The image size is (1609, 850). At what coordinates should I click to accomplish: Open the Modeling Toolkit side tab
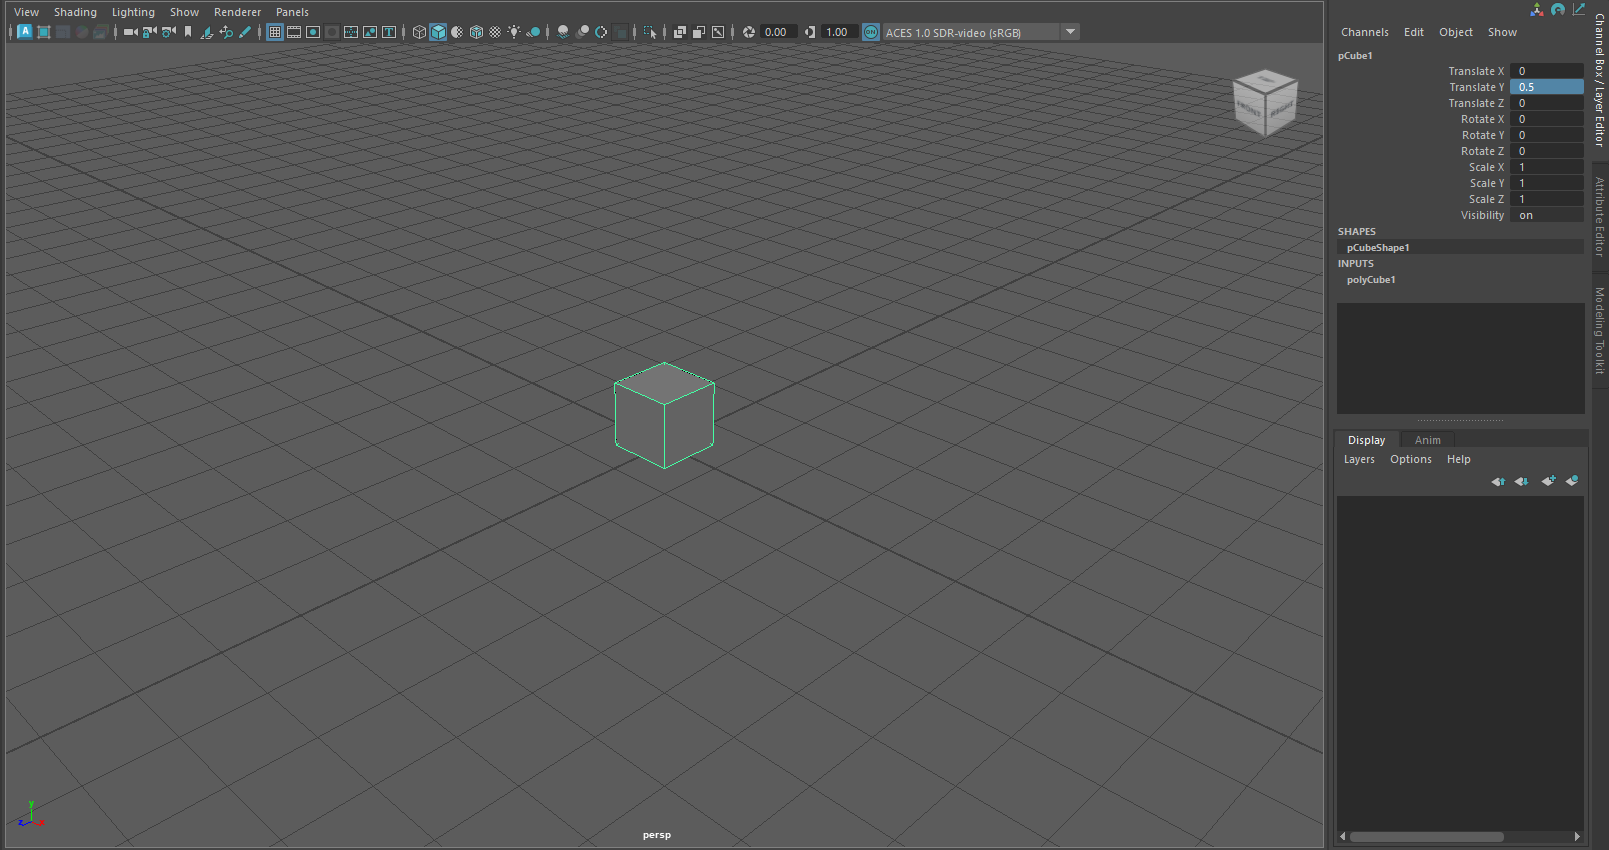pyautogui.click(x=1600, y=330)
